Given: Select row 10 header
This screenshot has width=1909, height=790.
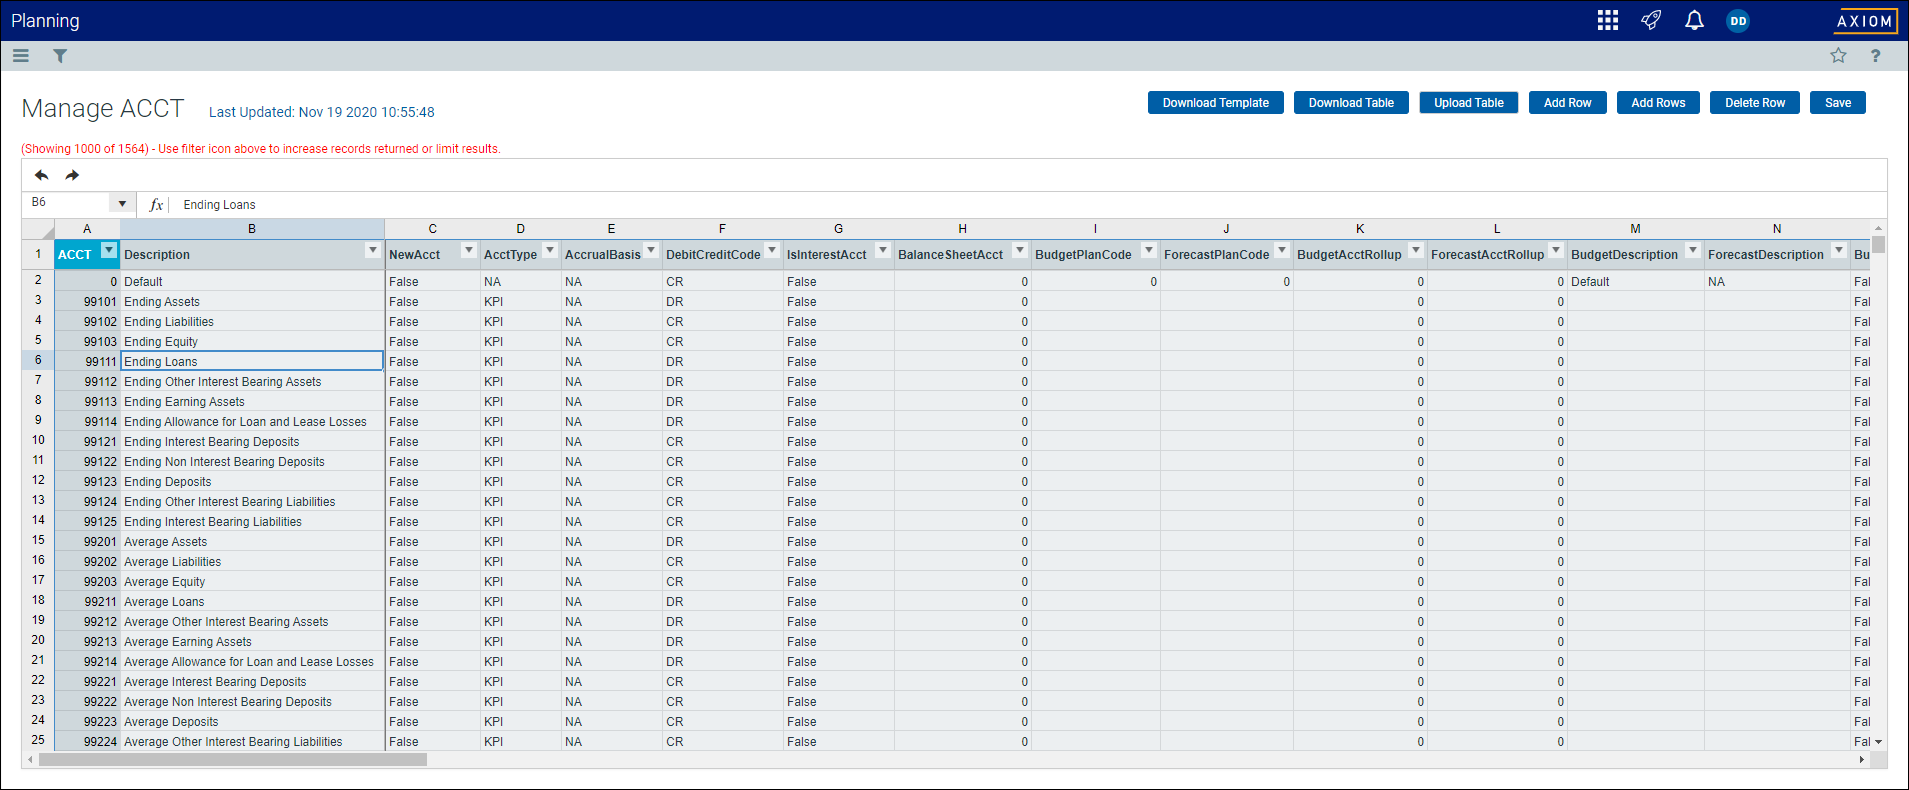Looking at the screenshot, I should 38,440.
